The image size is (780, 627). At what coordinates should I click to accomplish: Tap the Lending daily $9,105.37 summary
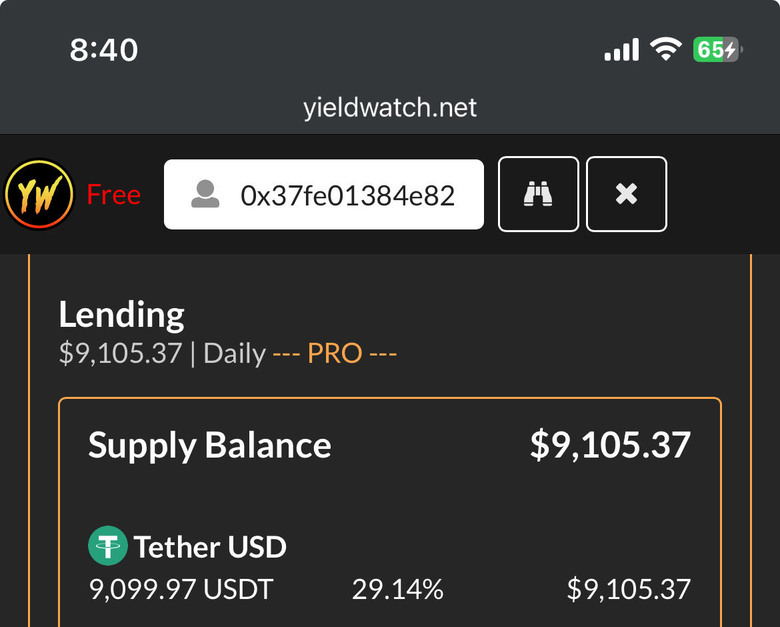coord(120,353)
